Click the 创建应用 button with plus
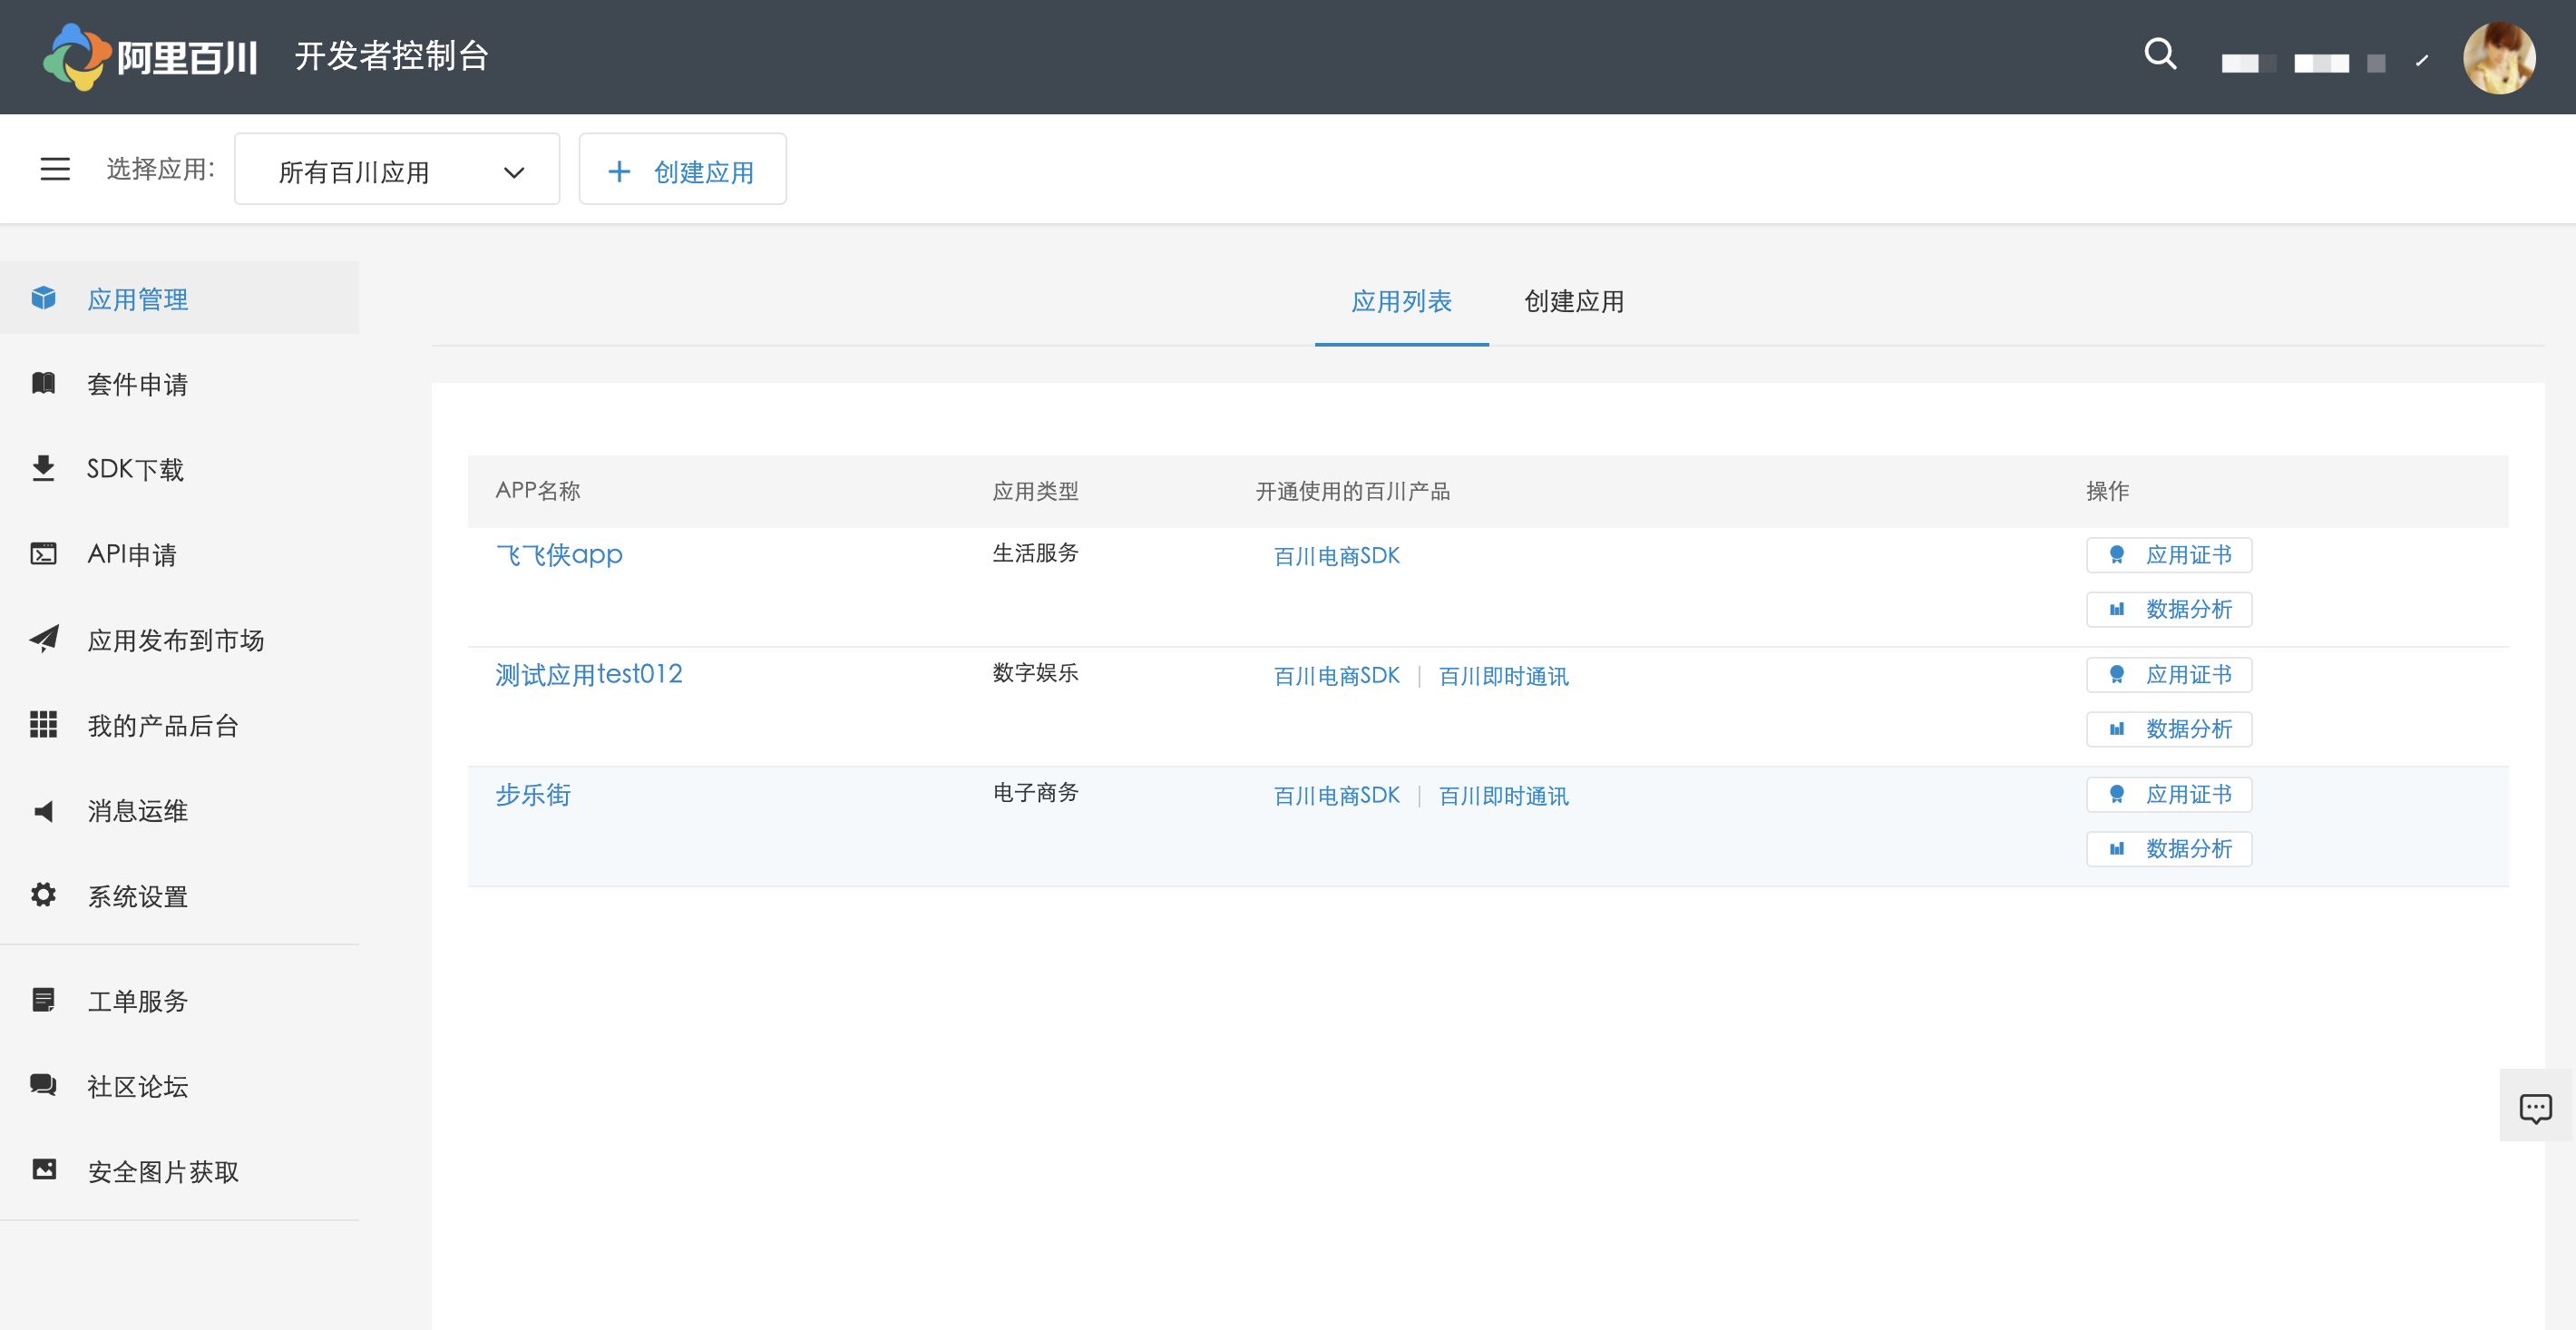 coord(682,169)
